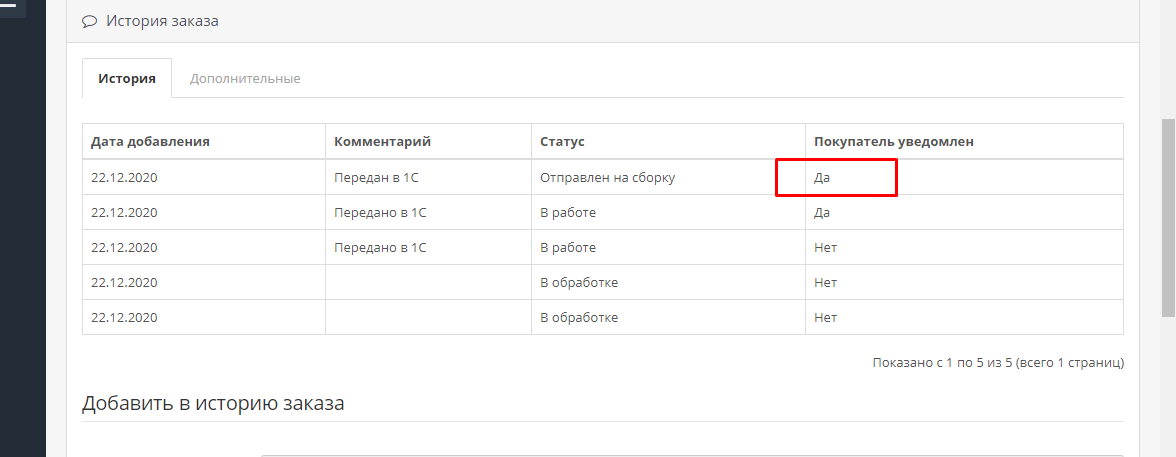Click the Покупатель уведомлен column header
1176x457 pixels.
tap(894, 141)
